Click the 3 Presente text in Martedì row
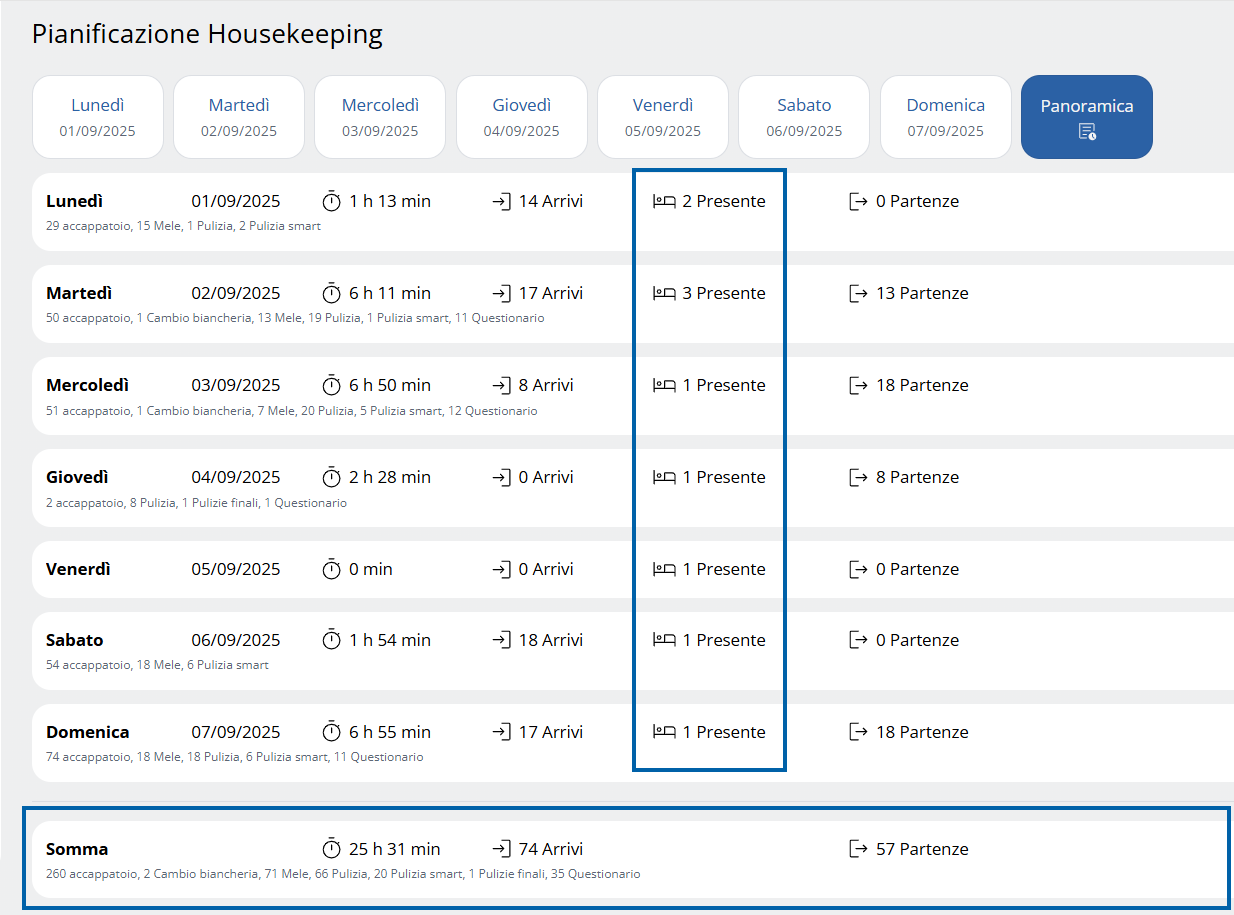Image resolution: width=1234 pixels, height=915 pixels. pyautogui.click(x=724, y=293)
